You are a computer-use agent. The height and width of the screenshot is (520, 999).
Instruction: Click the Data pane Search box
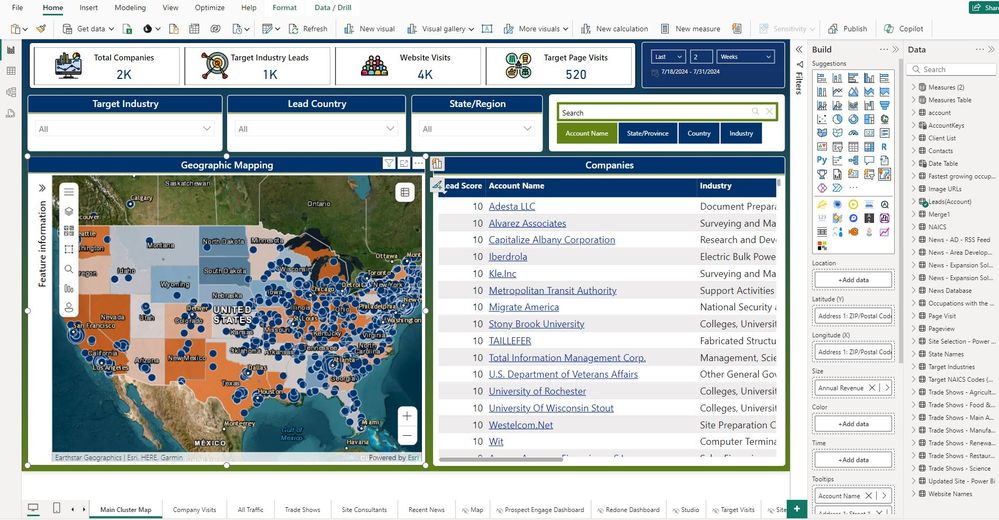952,69
